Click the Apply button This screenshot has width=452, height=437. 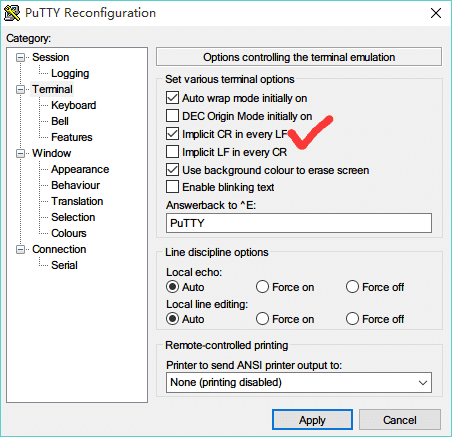(312, 420)
